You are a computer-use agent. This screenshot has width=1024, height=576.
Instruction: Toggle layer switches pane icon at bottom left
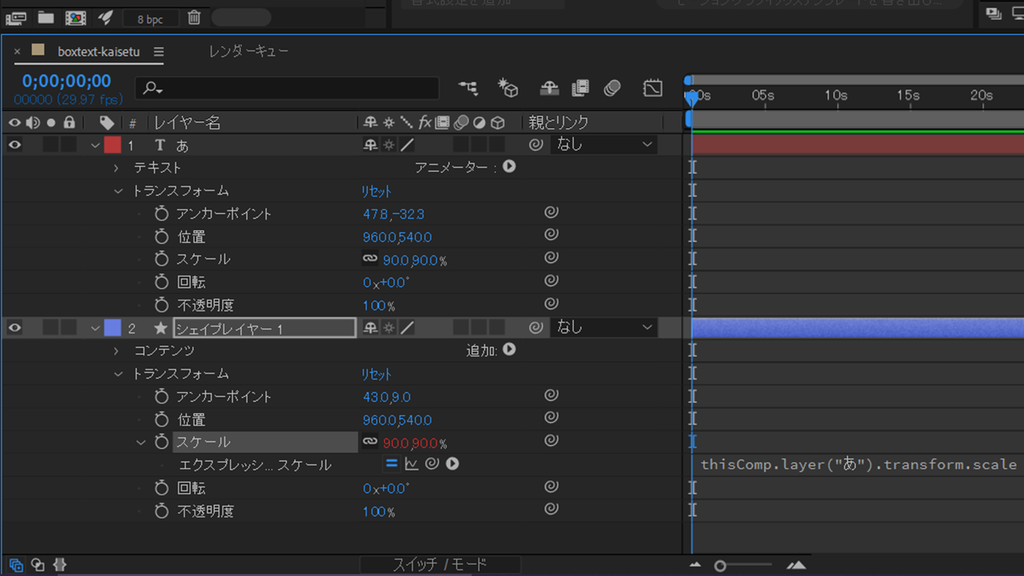(16, 565)
